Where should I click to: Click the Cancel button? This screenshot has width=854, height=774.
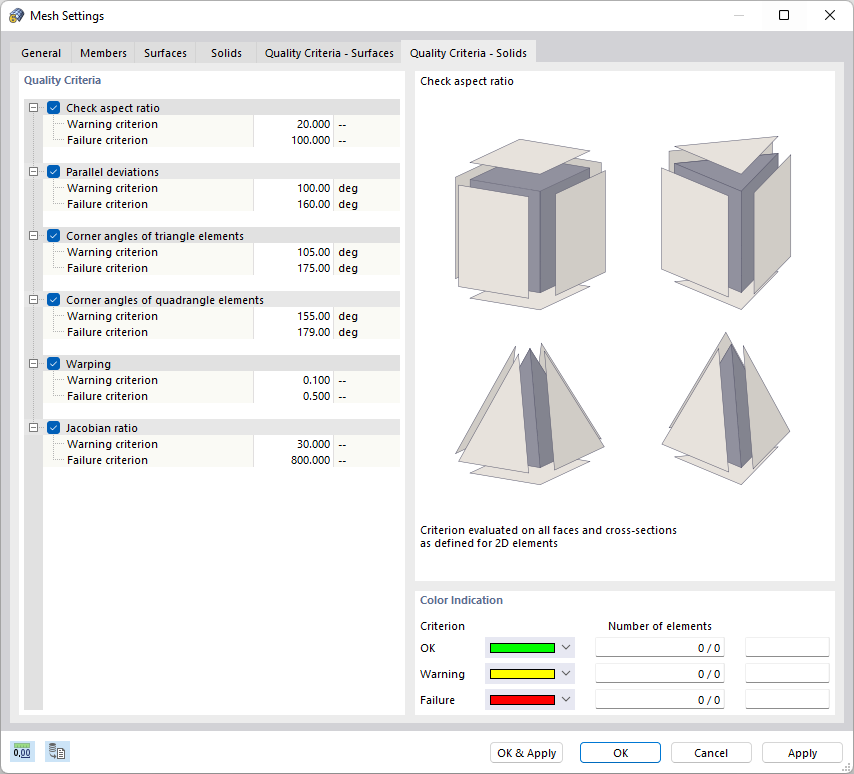(x=711, y=752)
